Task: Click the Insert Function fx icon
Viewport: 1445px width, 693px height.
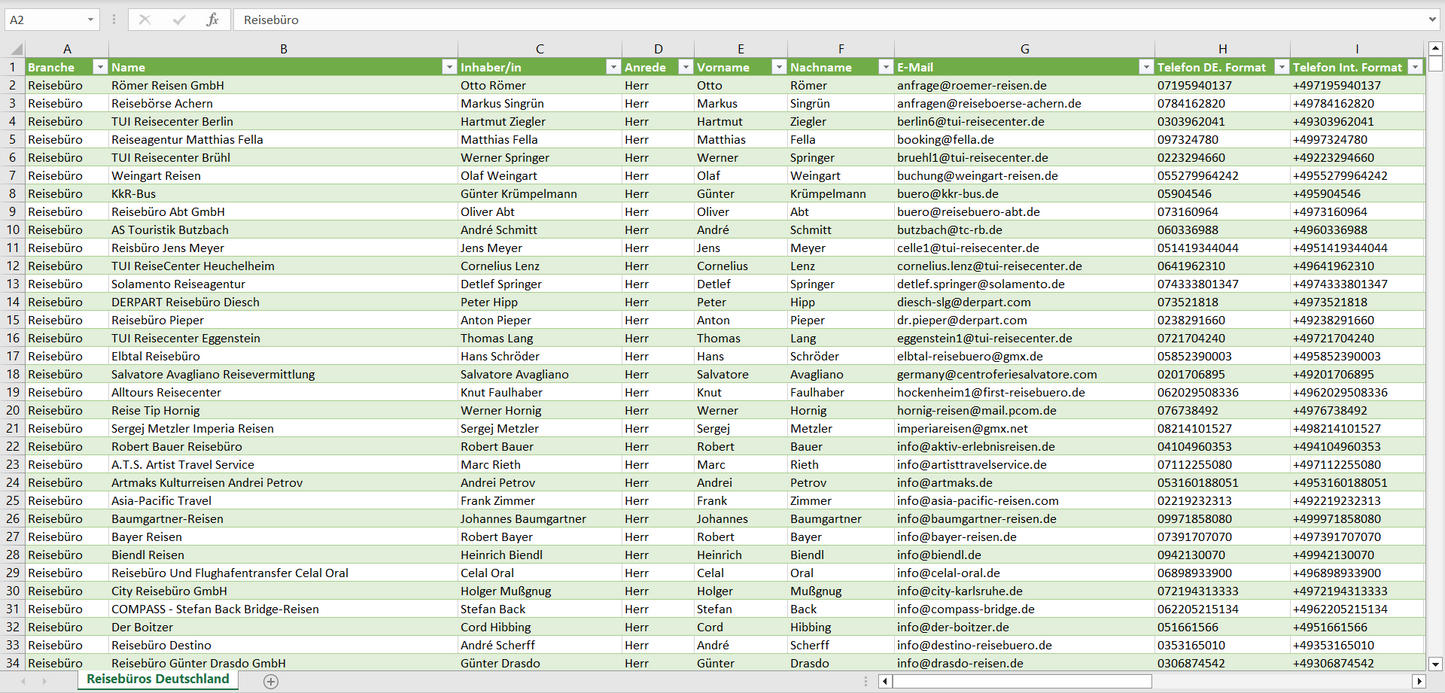Action: [x=212, y=20]
